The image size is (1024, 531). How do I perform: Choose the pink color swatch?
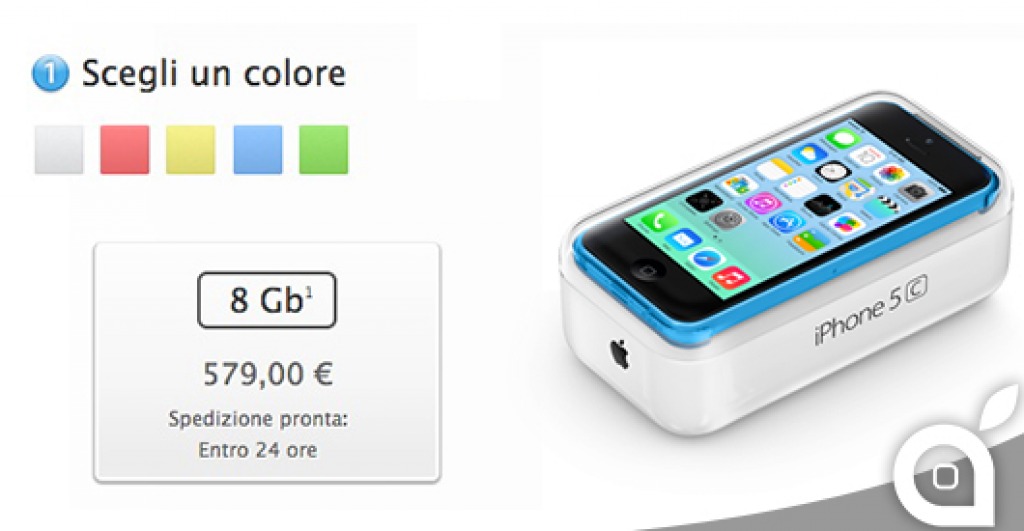(x=125, y=150)
